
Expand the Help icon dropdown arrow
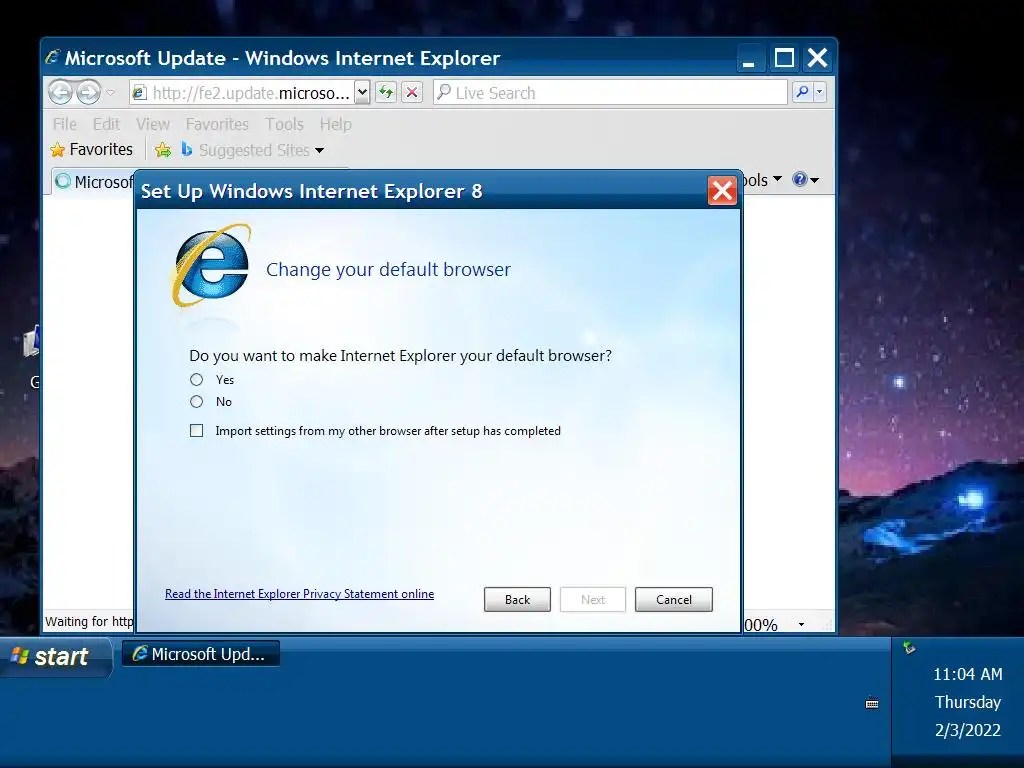(814, 180)
